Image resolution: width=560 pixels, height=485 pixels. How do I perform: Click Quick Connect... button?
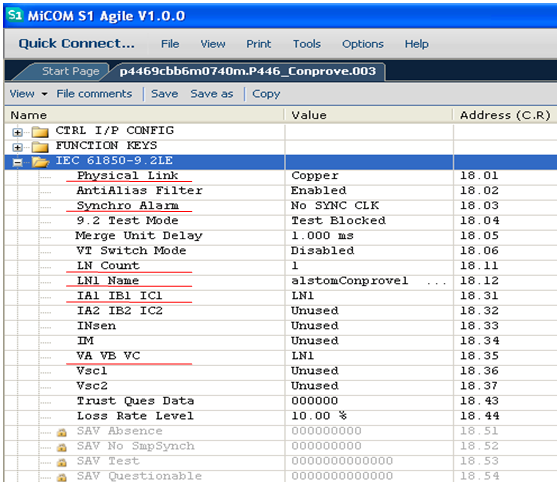[x=76, y=44]
